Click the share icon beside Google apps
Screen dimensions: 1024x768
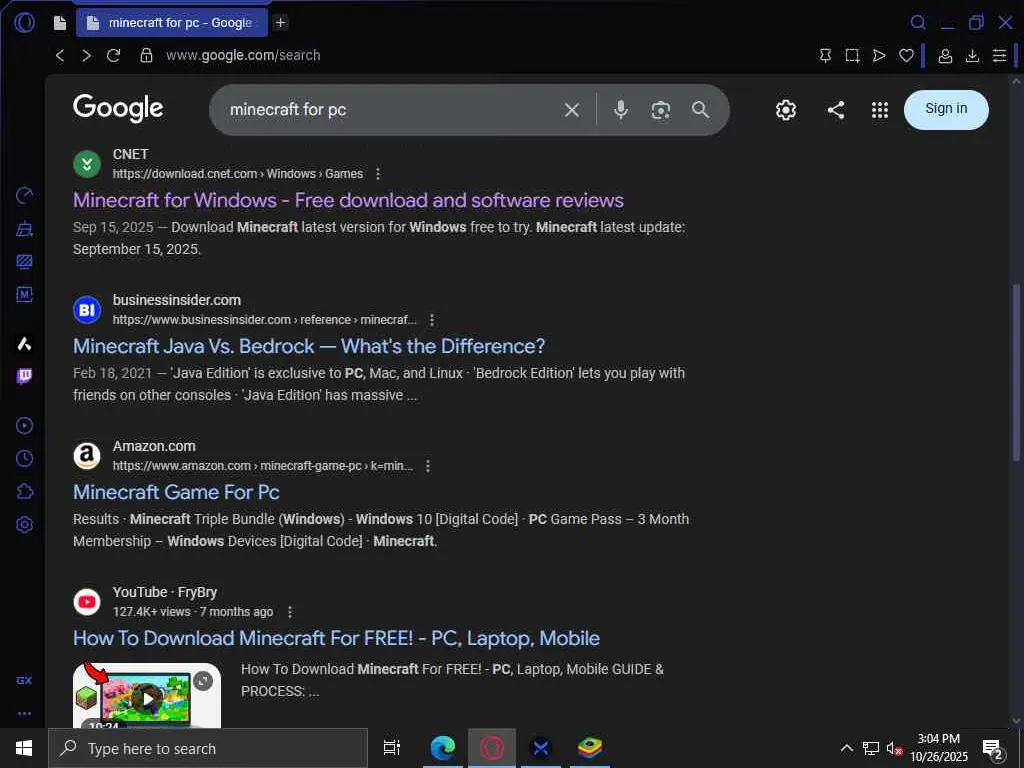pos(836,110)
